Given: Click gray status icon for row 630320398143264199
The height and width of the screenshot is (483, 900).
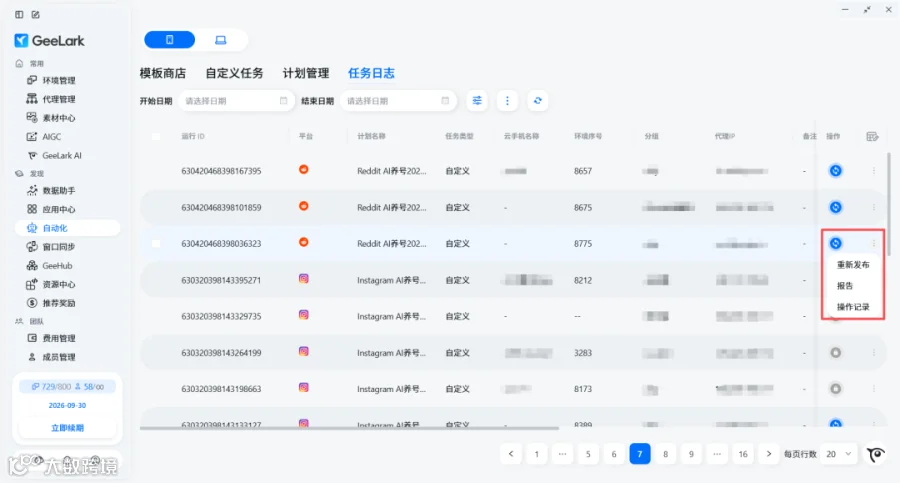Looking at the screenshot, I should 836,353.
